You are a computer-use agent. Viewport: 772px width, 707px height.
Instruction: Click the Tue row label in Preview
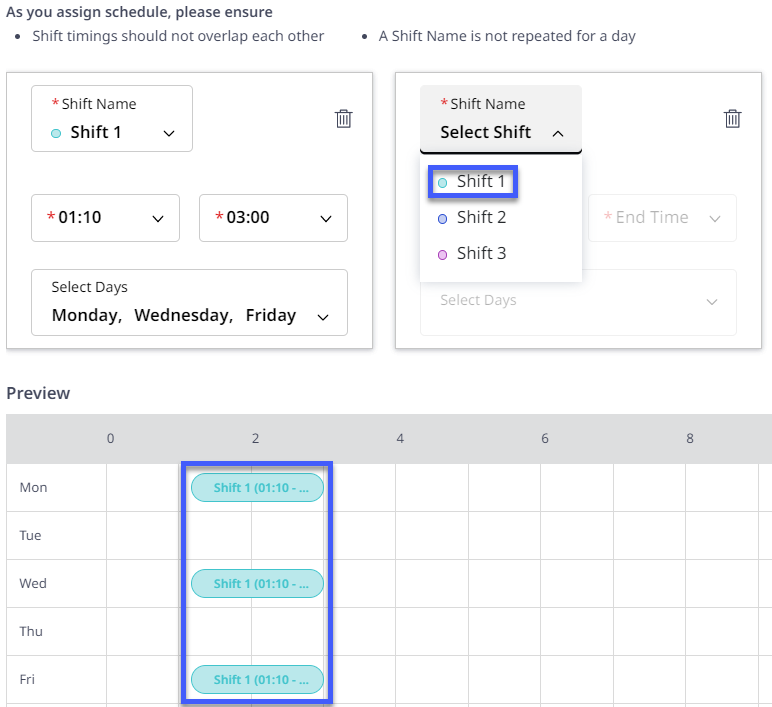tap(31, 536)
